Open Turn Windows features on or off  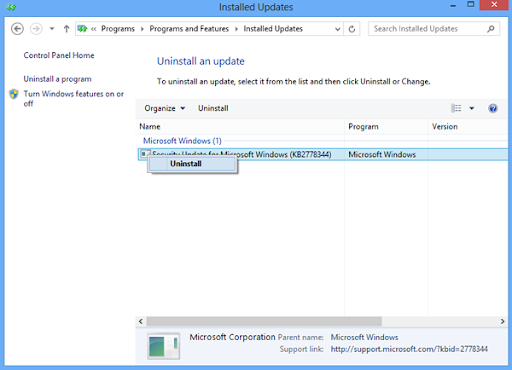(73, 99)
